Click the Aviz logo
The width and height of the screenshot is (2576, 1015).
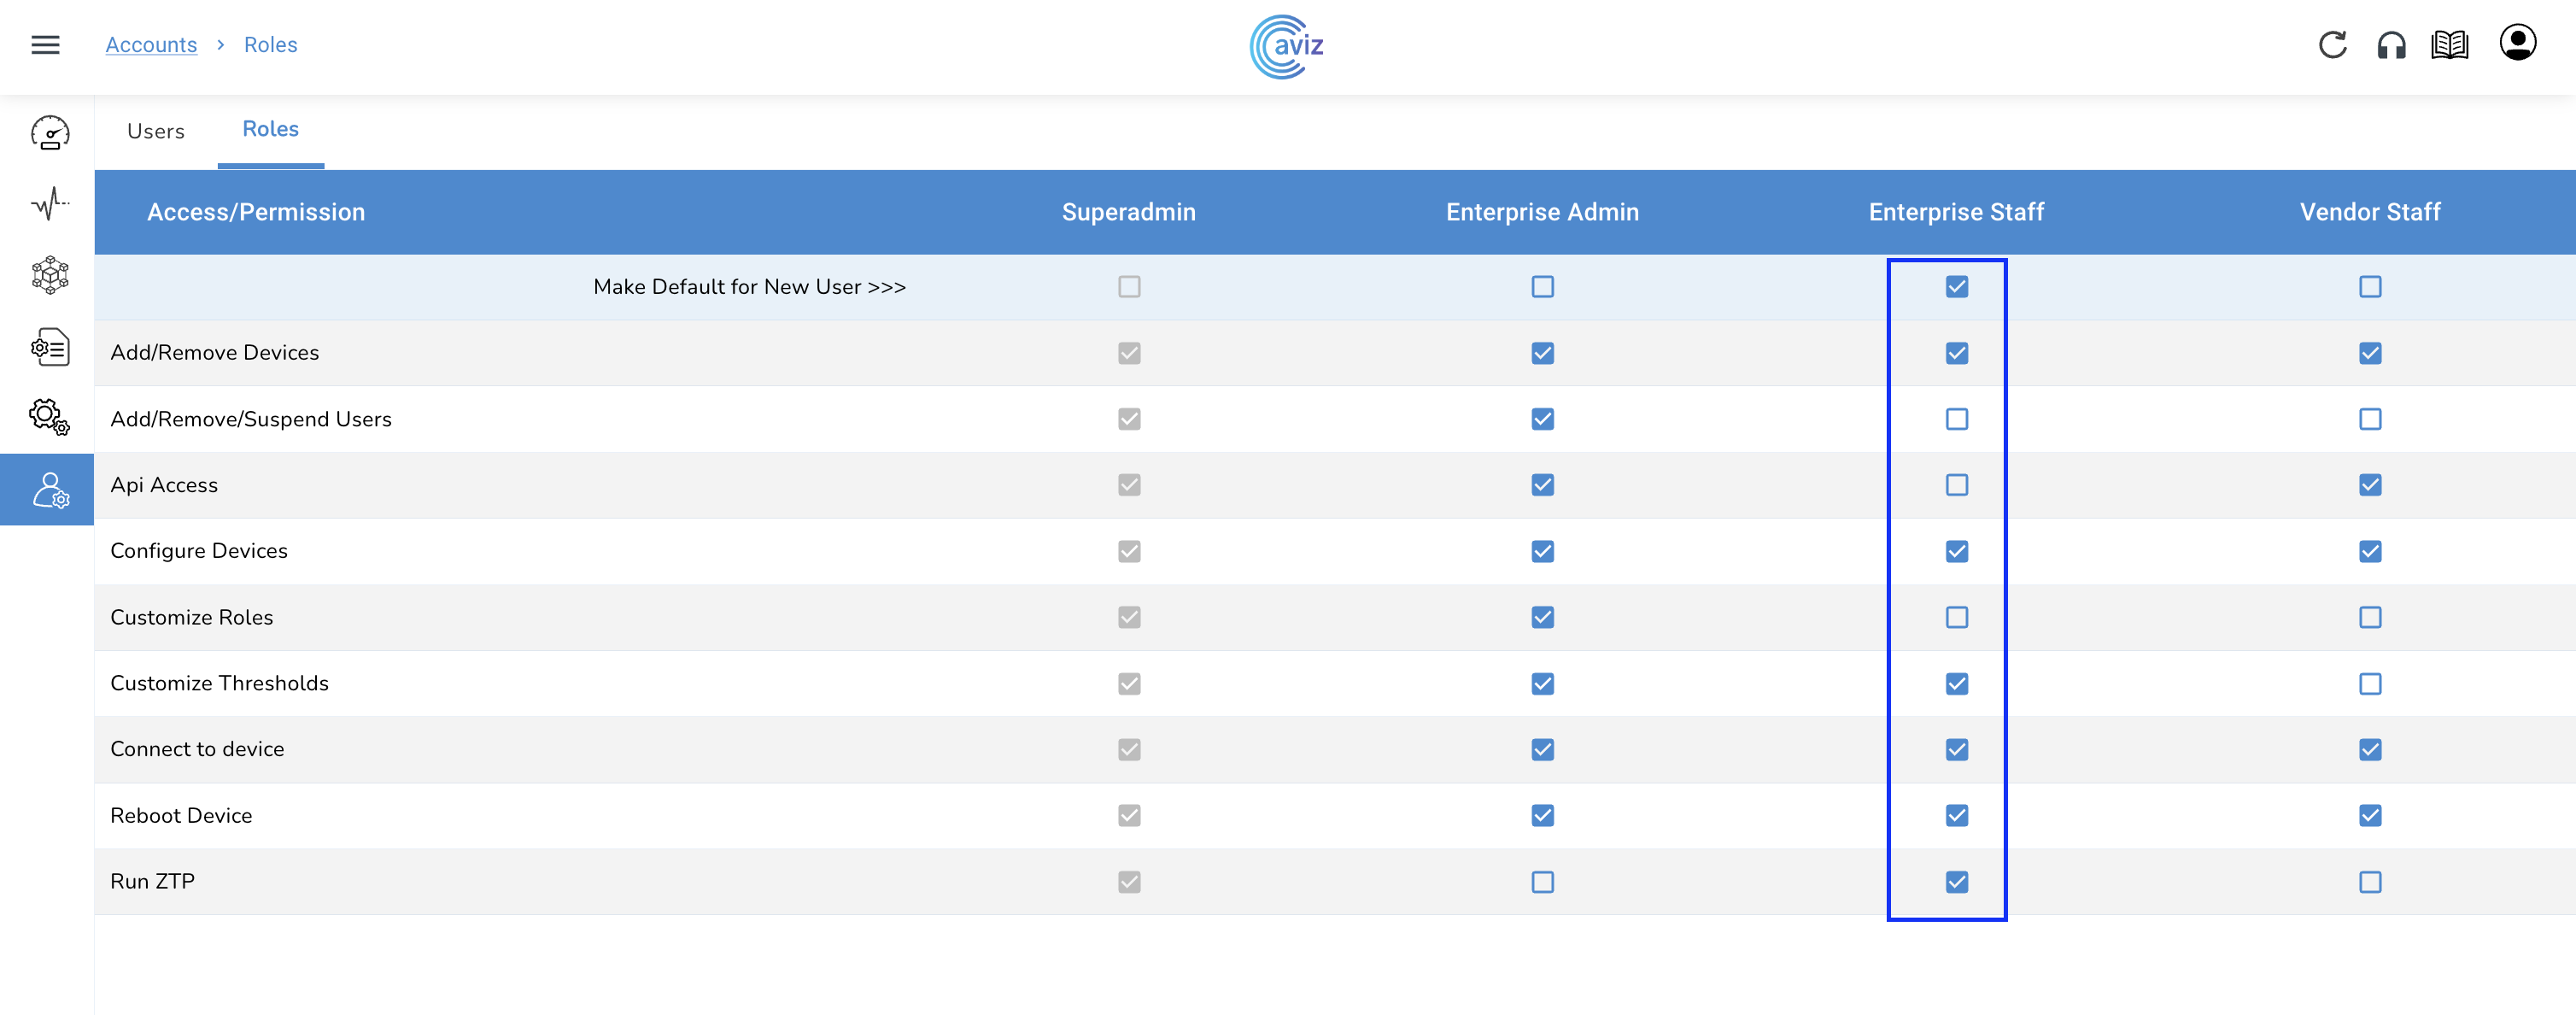pos(1286,46)
